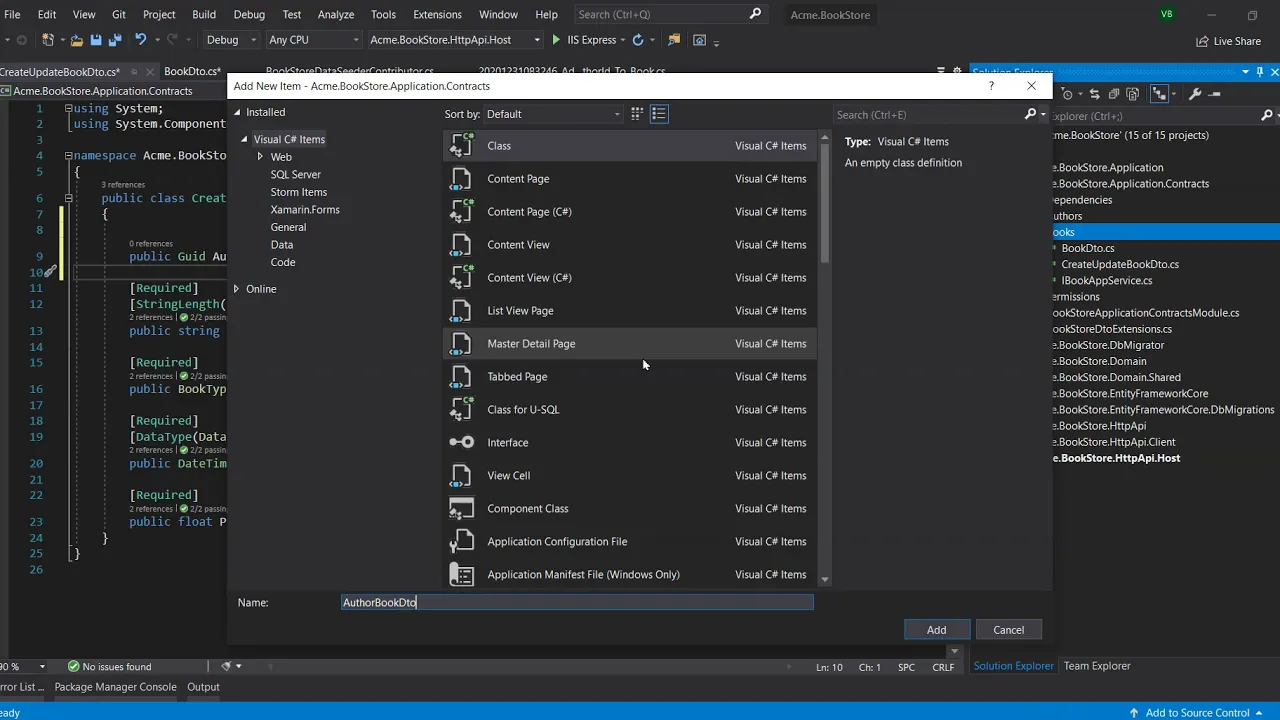
Task: Click the Save All toolbar icon
Action: 115,40
